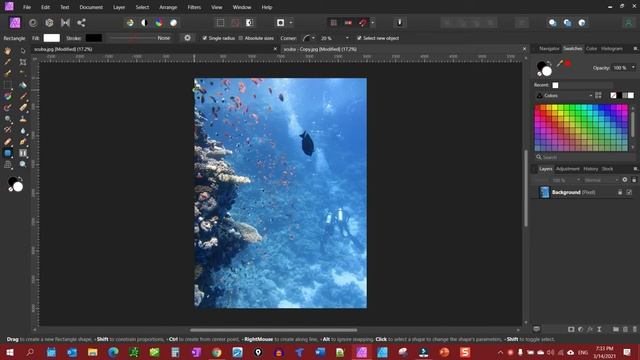Open the Adjustment panel tab
Viewport: 640px width, 360px height.
click(567, 169)
